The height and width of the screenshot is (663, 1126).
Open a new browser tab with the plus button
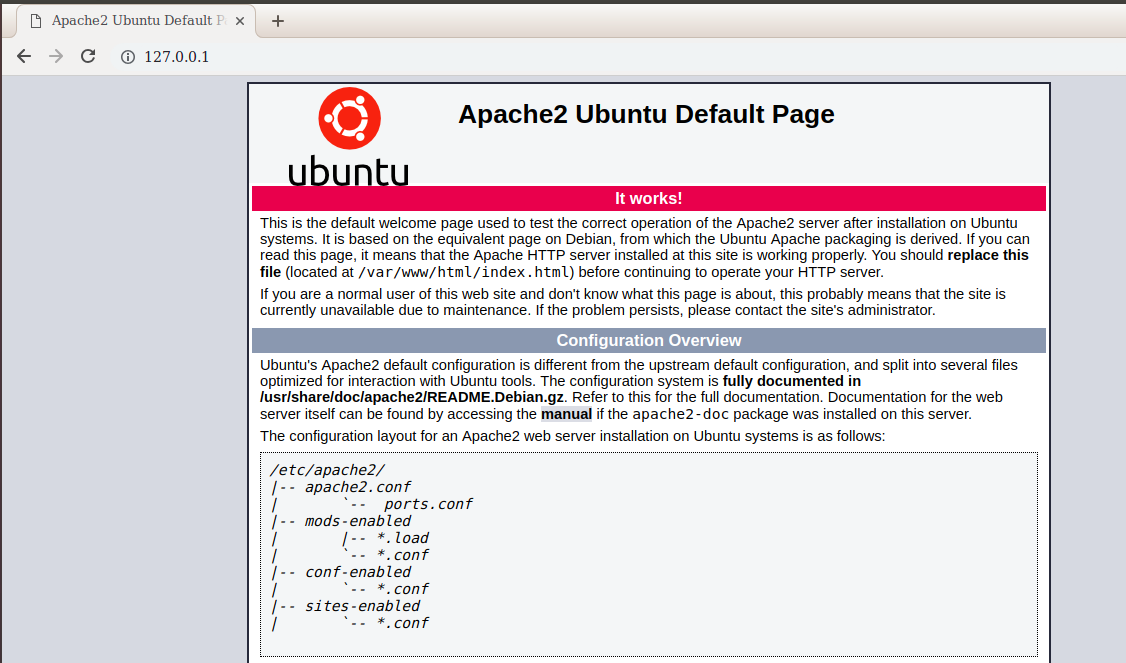278,20
